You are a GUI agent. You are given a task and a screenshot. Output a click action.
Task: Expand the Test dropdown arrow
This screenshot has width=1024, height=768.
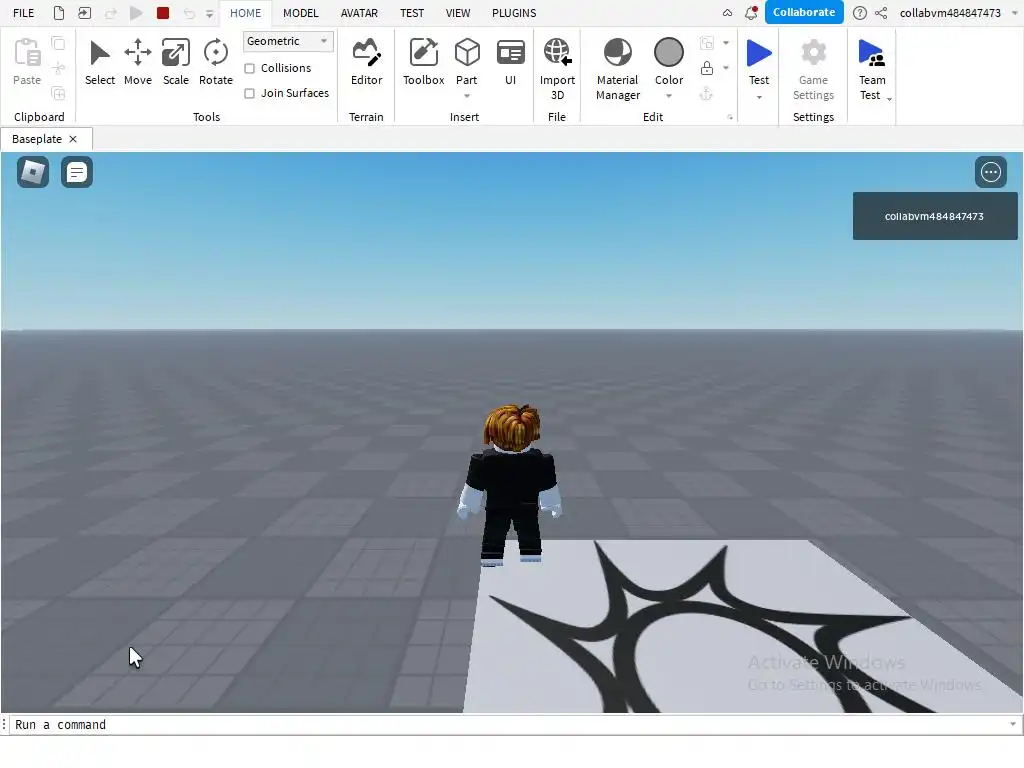pos(759,97)
